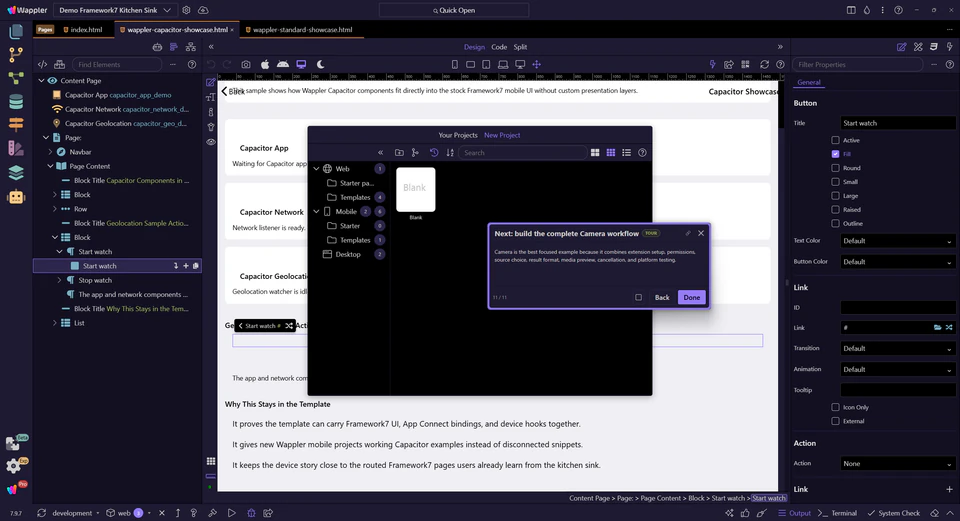Enable the Outline checkbox

click(835, 223)
